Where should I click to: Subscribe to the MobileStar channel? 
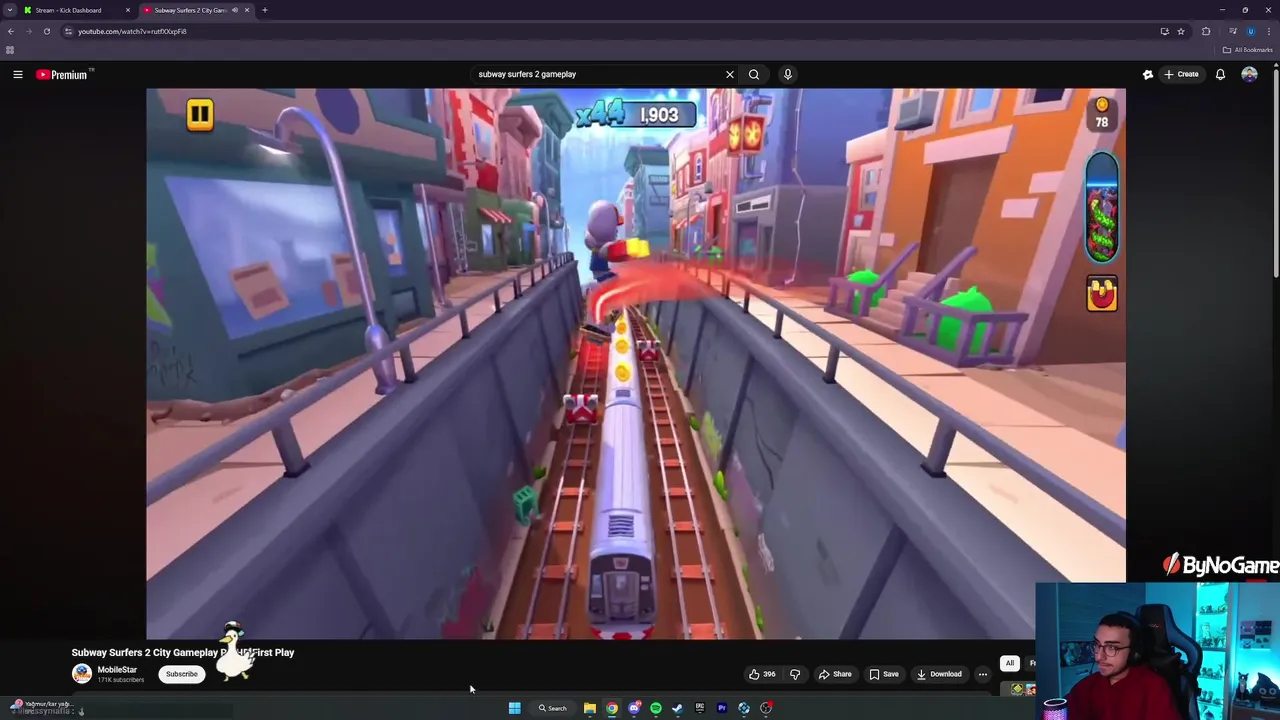pyautogui.click(x=181, y=674)
